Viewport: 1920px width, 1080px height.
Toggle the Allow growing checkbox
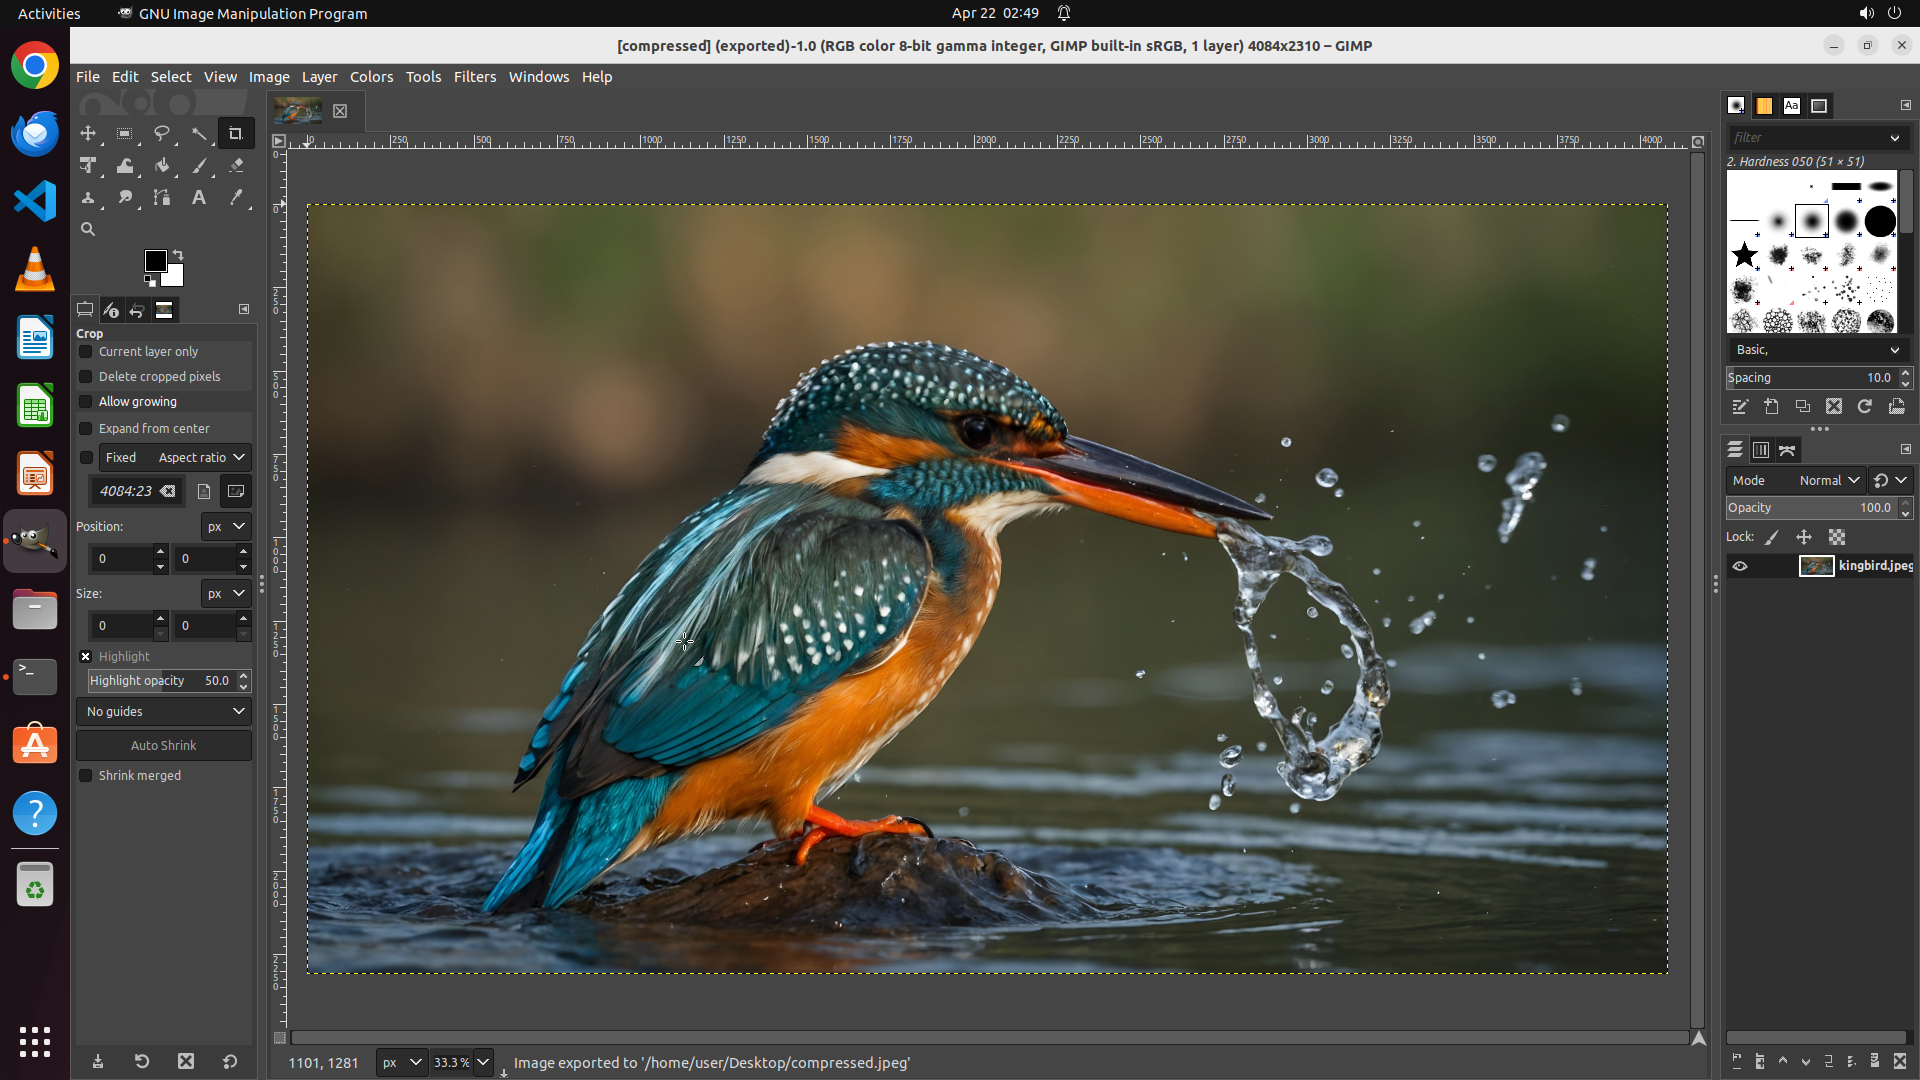coord(86,402)
